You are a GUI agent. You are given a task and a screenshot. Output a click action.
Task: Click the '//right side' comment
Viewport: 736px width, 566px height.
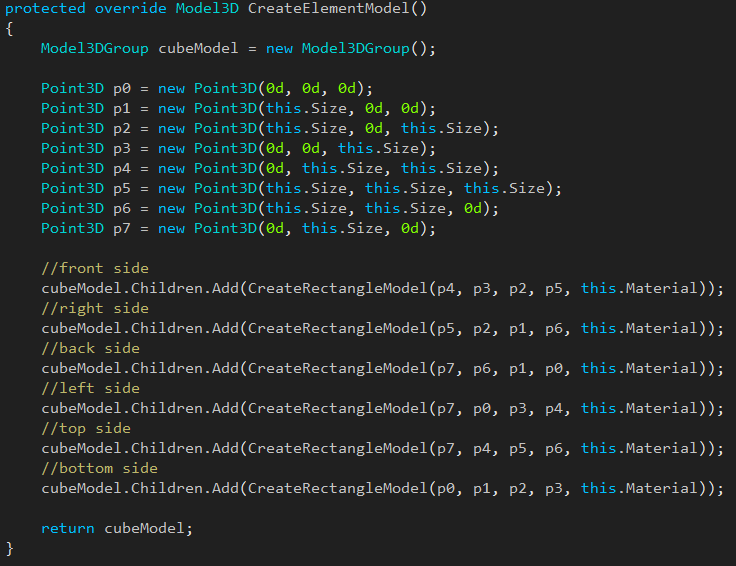[95, 308]
